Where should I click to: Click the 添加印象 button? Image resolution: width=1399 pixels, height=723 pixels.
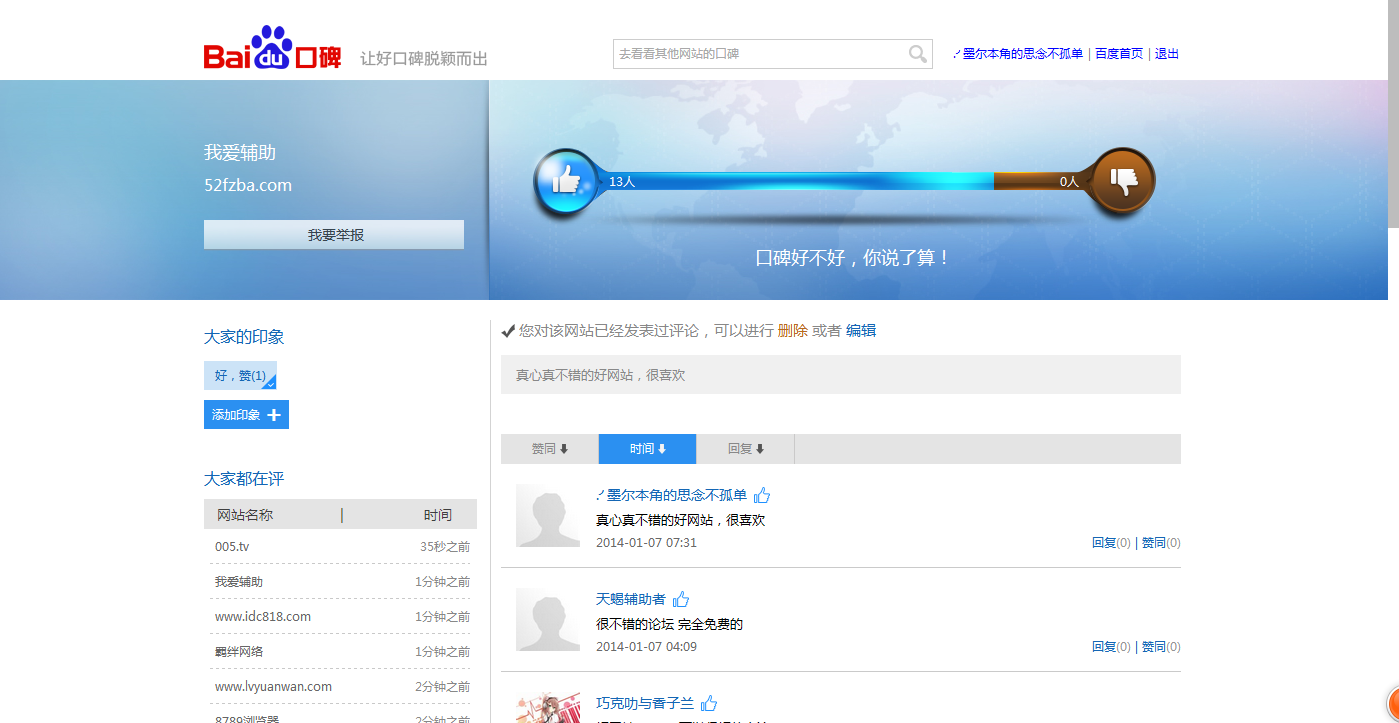pos(246,415)
